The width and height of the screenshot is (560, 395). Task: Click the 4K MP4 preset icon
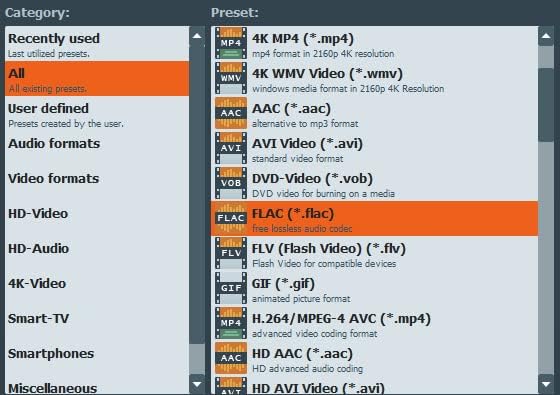click(231, 43)
